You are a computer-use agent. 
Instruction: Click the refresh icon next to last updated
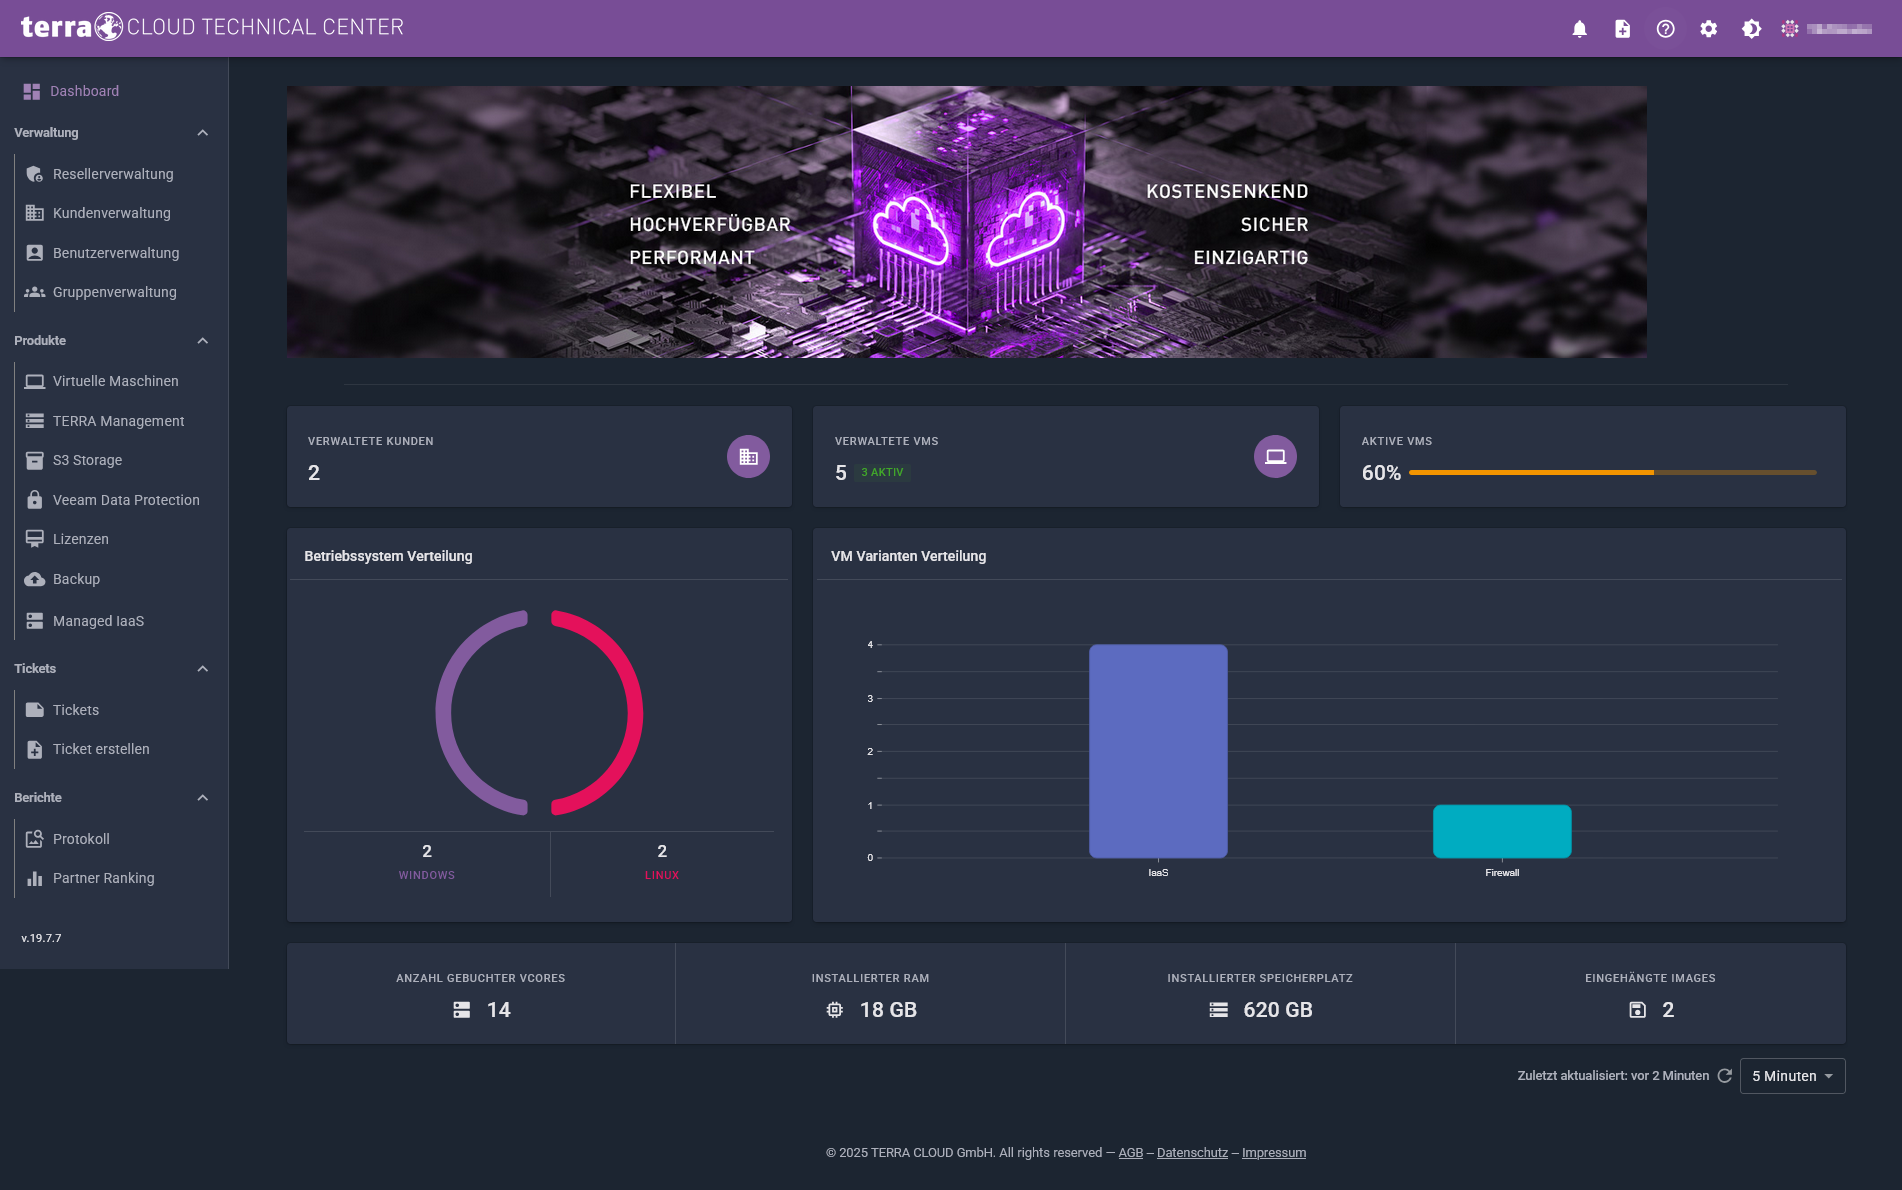pyautogui.click(x=1724, y=1076)
